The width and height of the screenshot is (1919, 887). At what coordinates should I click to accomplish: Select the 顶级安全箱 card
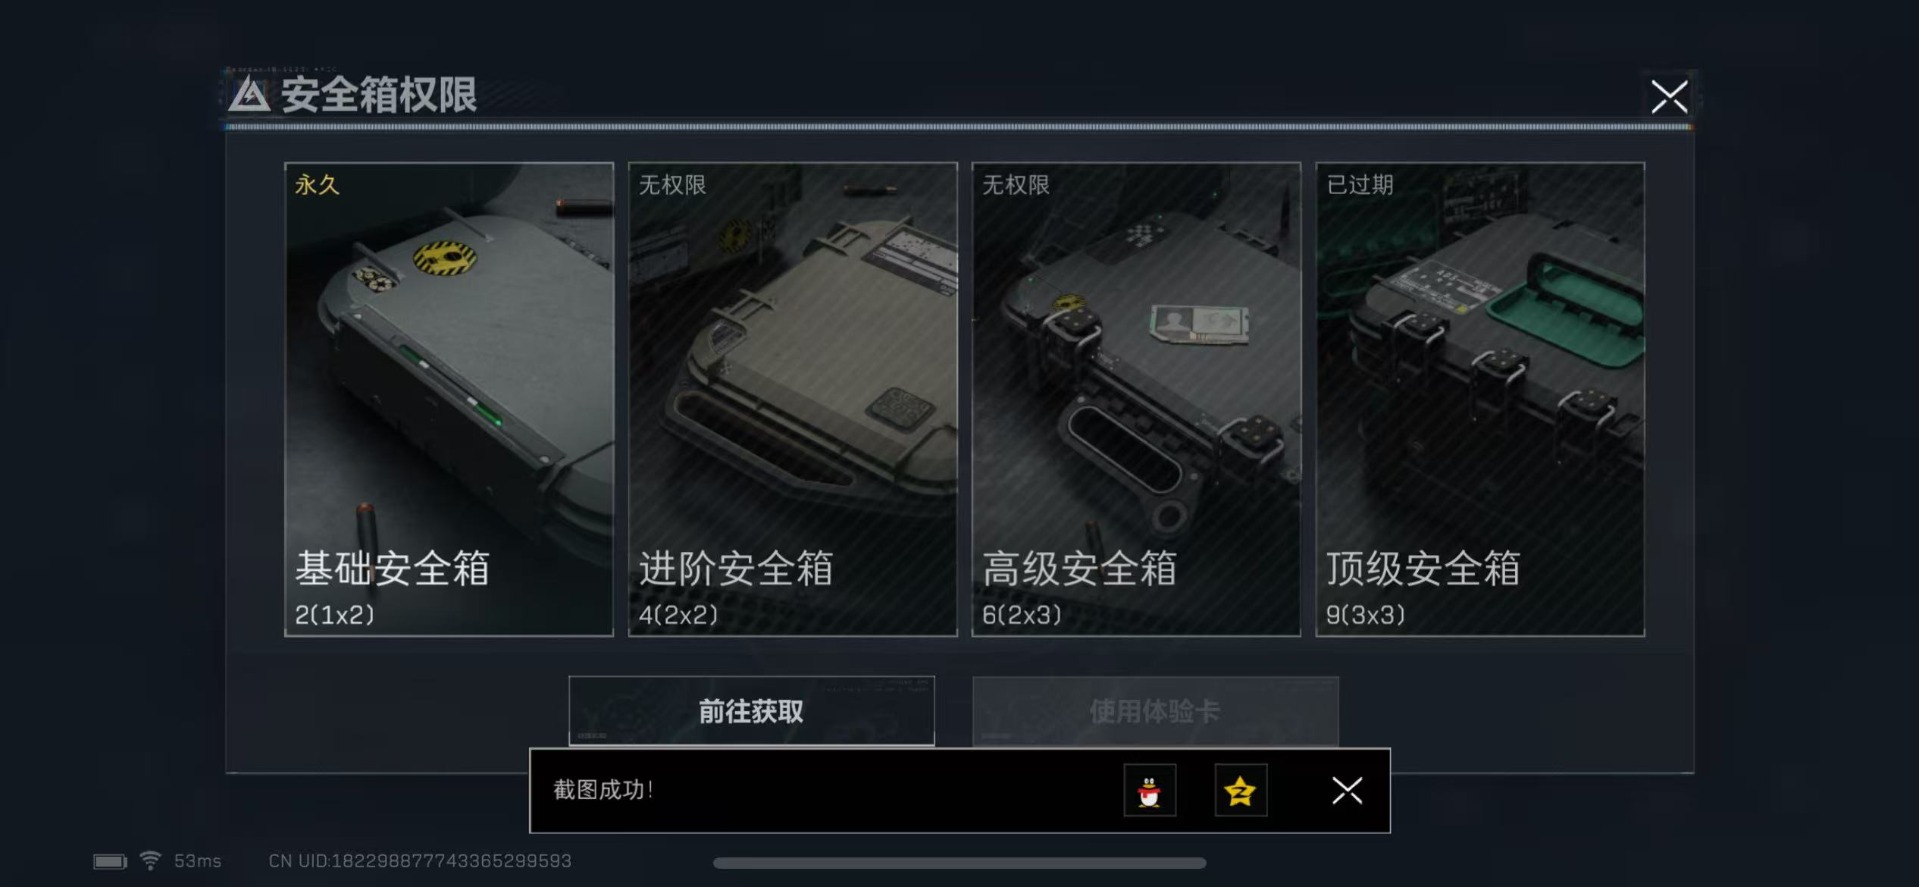(x=1480, y=399)
